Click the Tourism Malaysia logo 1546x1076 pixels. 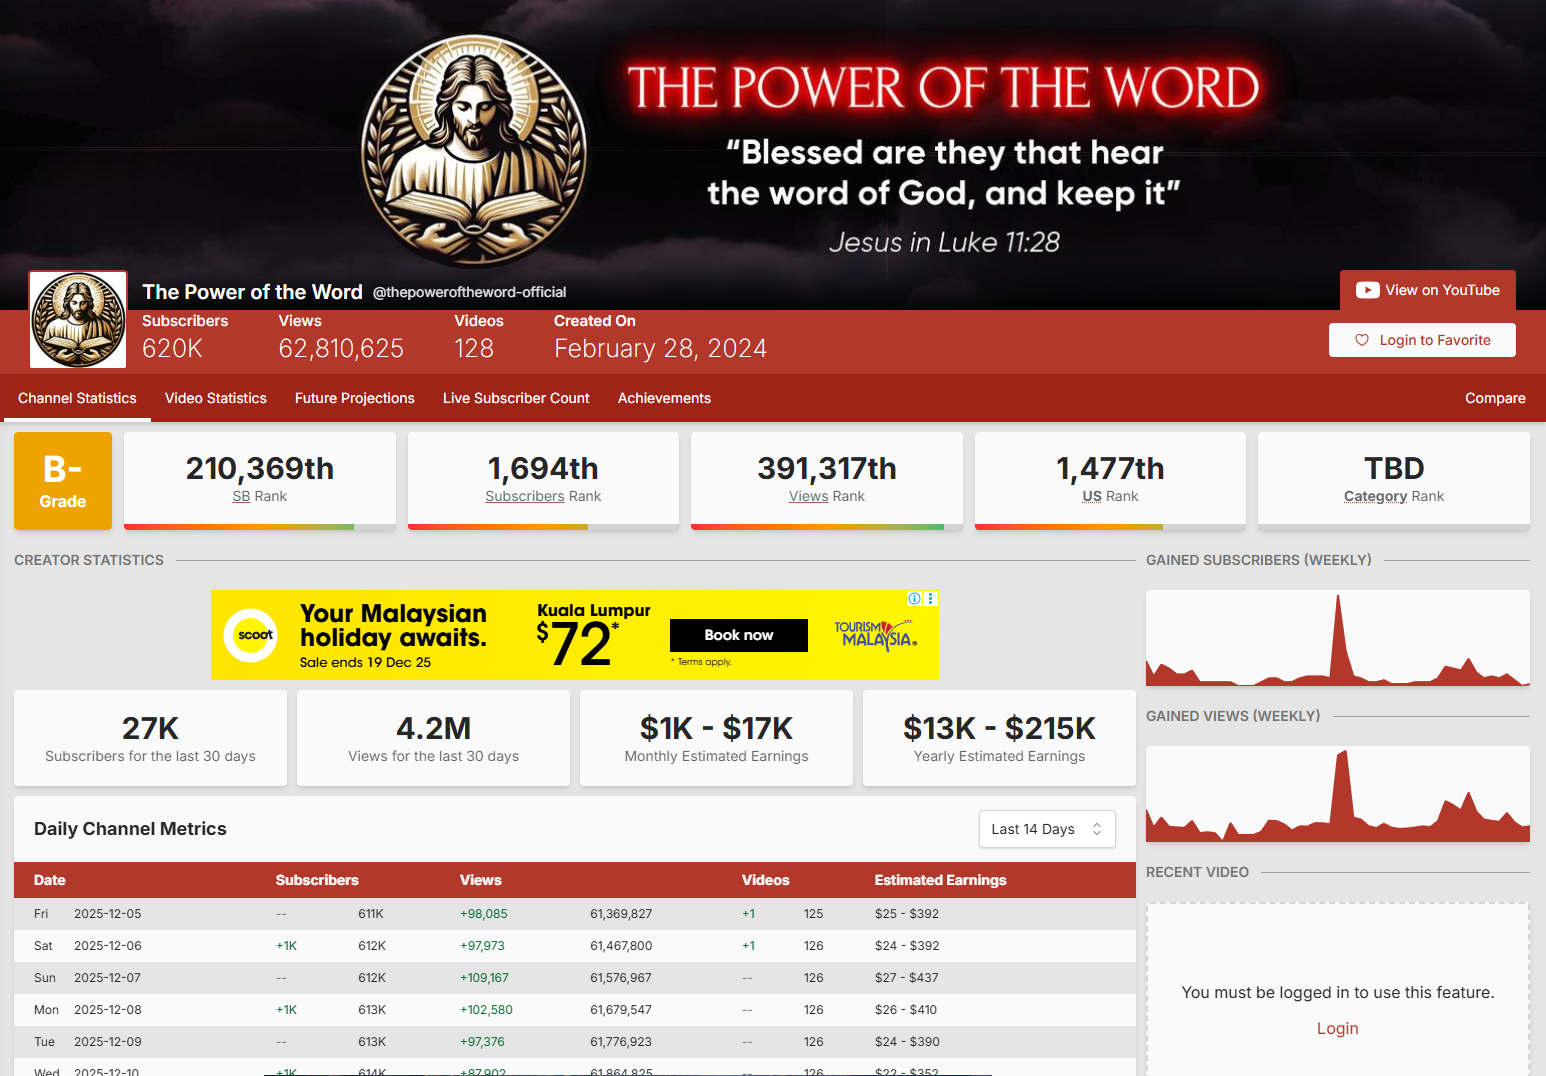(x=875, y=635)
